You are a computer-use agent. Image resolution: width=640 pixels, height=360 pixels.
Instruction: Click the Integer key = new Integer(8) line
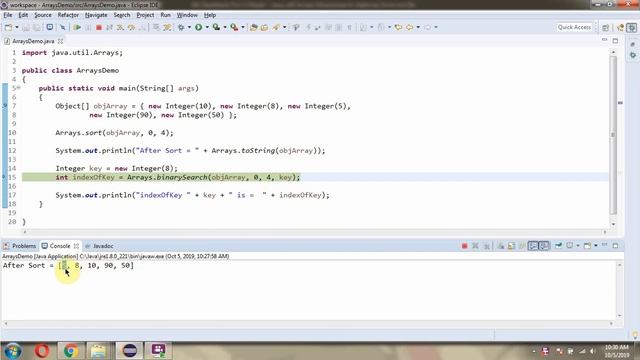point(117,168)
